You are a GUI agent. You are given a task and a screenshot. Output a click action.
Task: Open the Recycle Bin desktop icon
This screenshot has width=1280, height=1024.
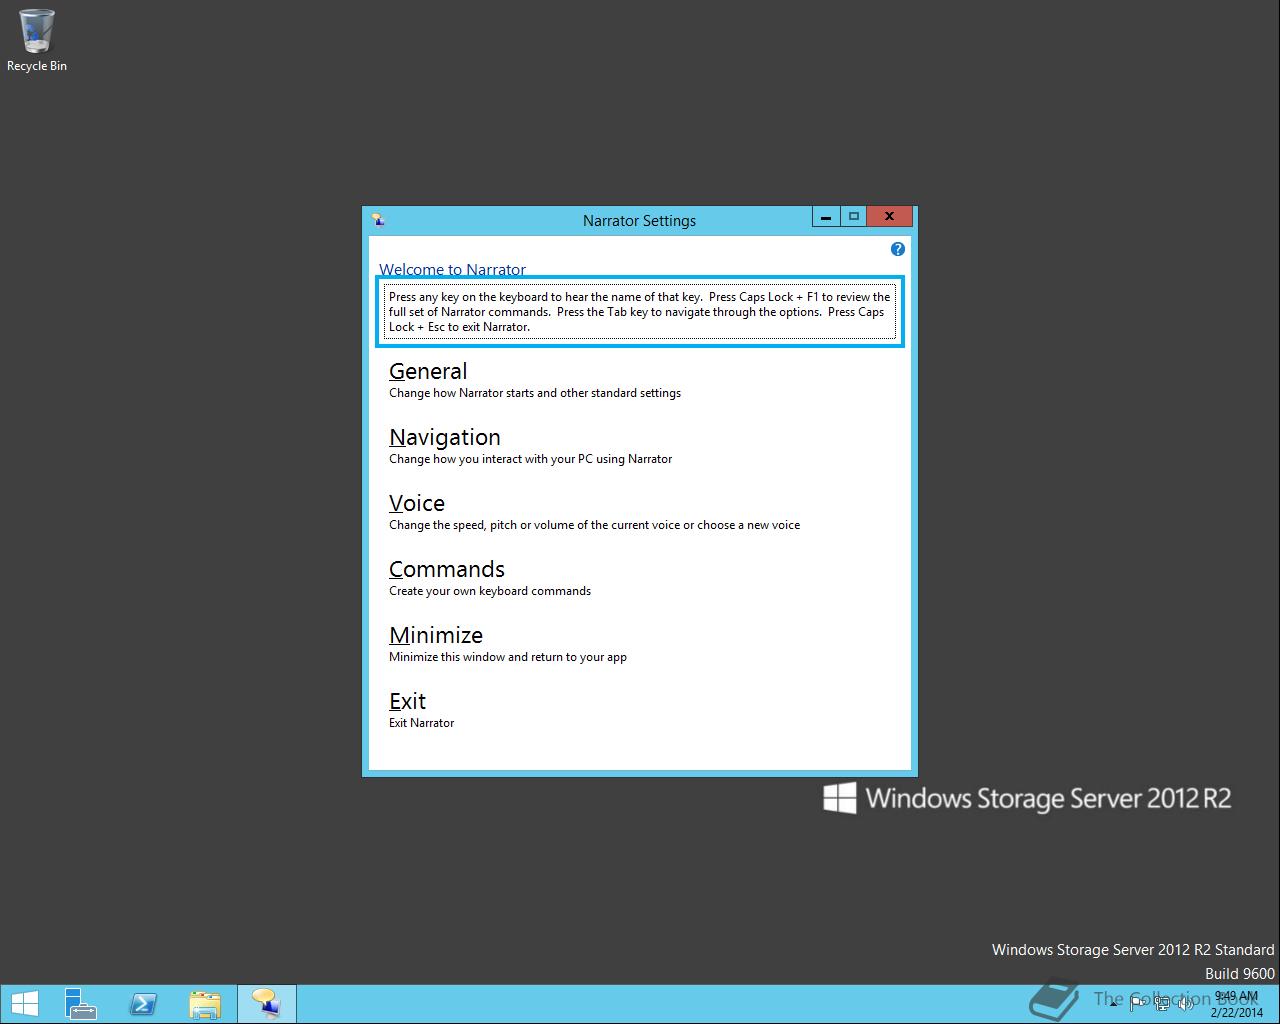coord(37,41)
